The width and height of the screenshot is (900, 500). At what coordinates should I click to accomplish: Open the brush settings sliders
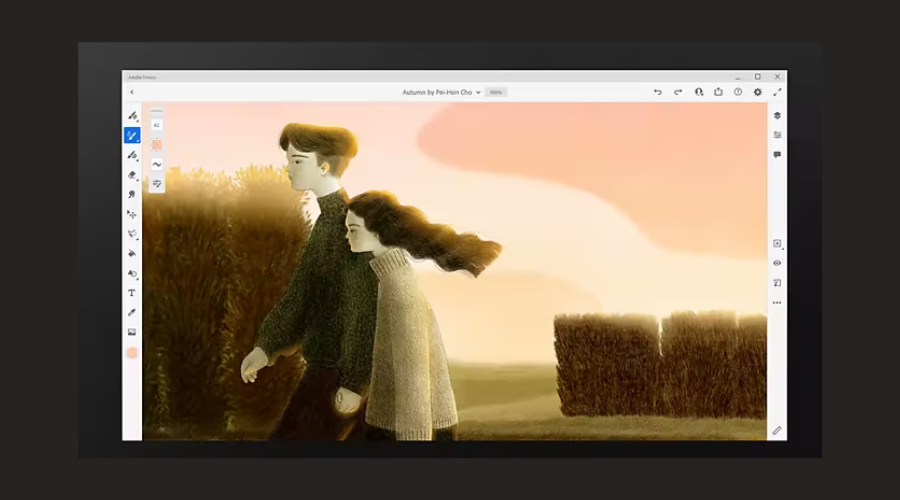click(x=157, y=184)
